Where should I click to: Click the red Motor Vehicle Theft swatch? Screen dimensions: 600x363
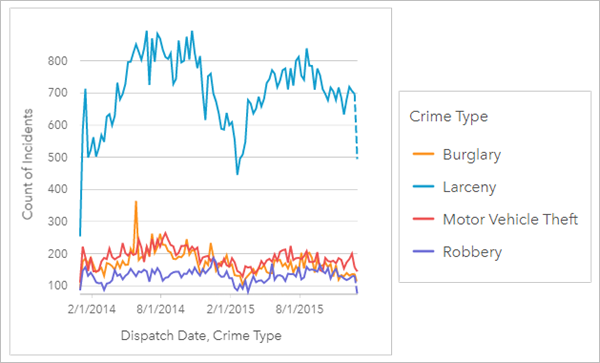tap(424, 219)
